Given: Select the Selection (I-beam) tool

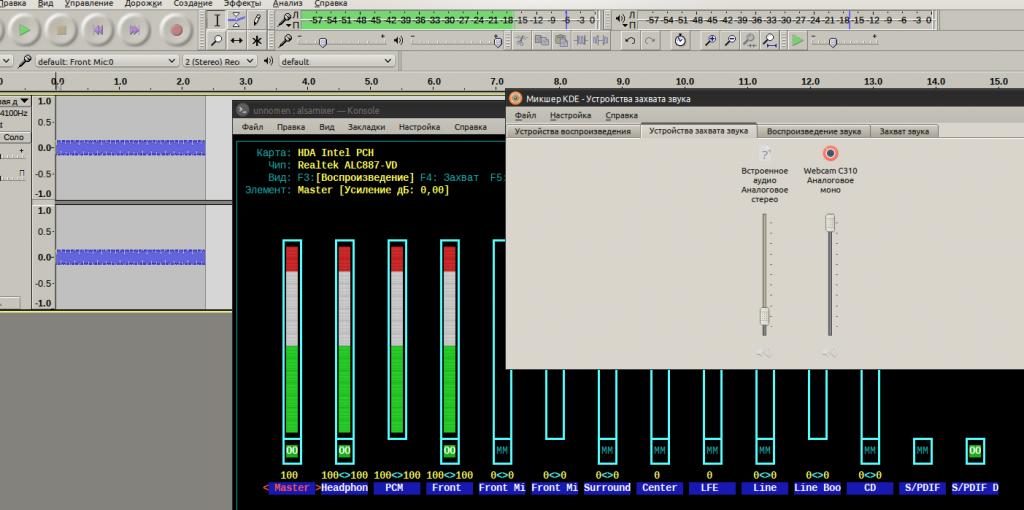Looking at the screenshot, I should pyautogui.click(x=217, y=20).
